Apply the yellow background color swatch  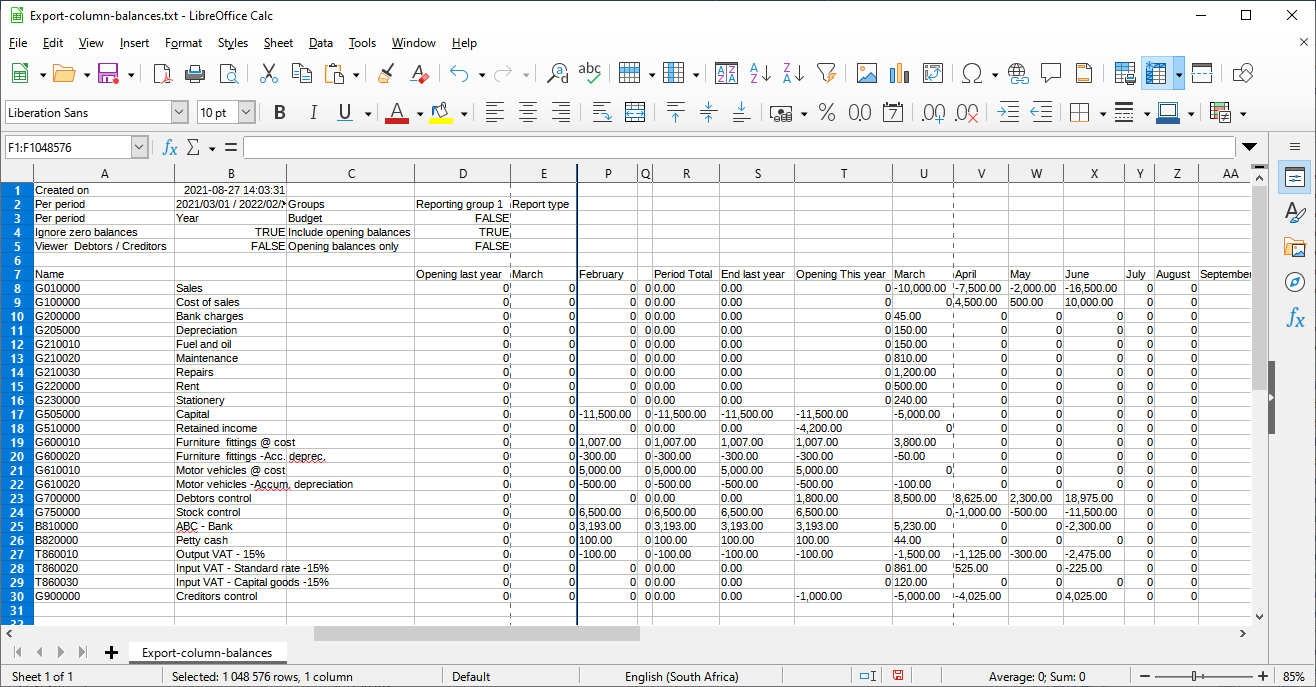tap(440, 113)
